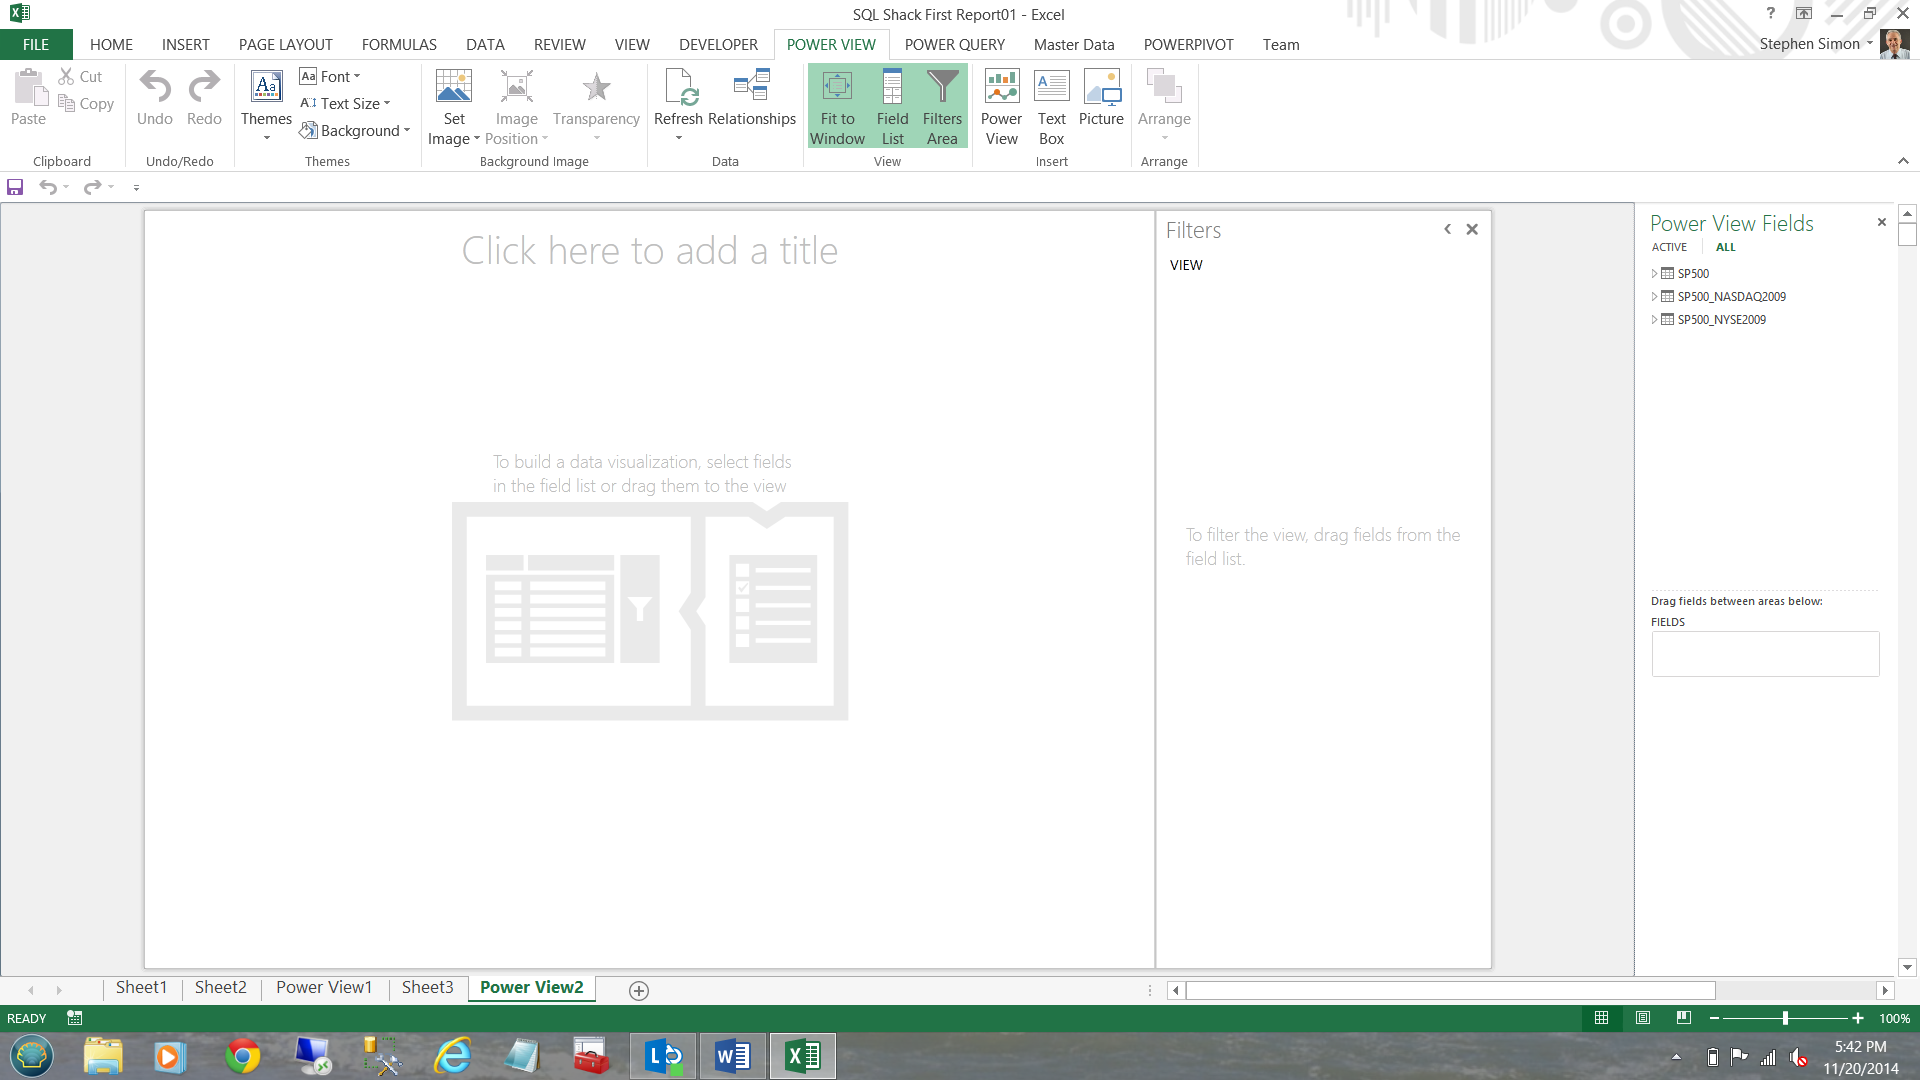The image size is (1920, 1080).
Task: Show ACTIVE fields list
Action: (1669, 247)
